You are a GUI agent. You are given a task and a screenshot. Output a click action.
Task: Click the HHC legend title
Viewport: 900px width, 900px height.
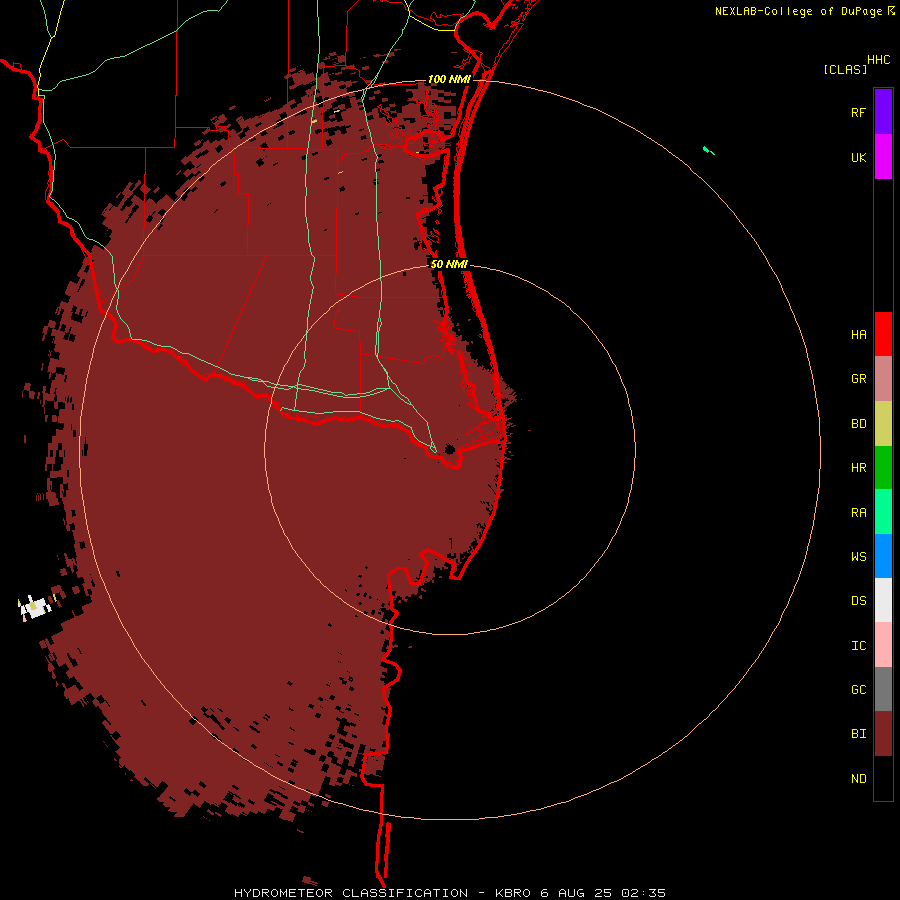[878, 60]
